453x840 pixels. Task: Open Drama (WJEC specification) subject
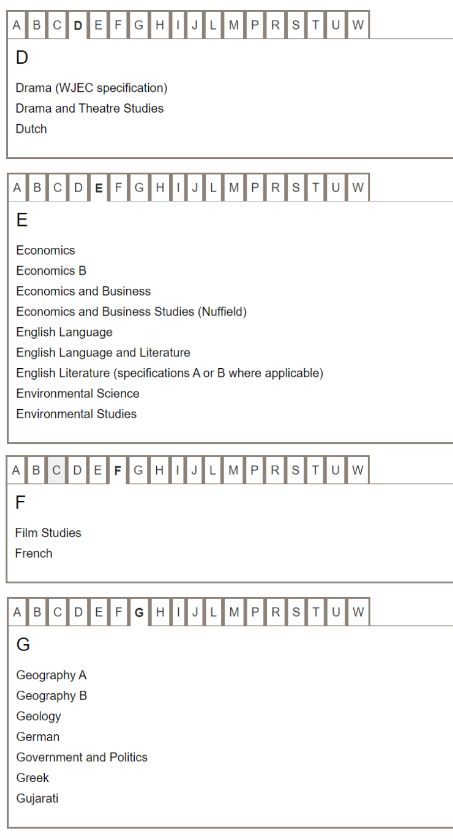[x=92, y=88]
